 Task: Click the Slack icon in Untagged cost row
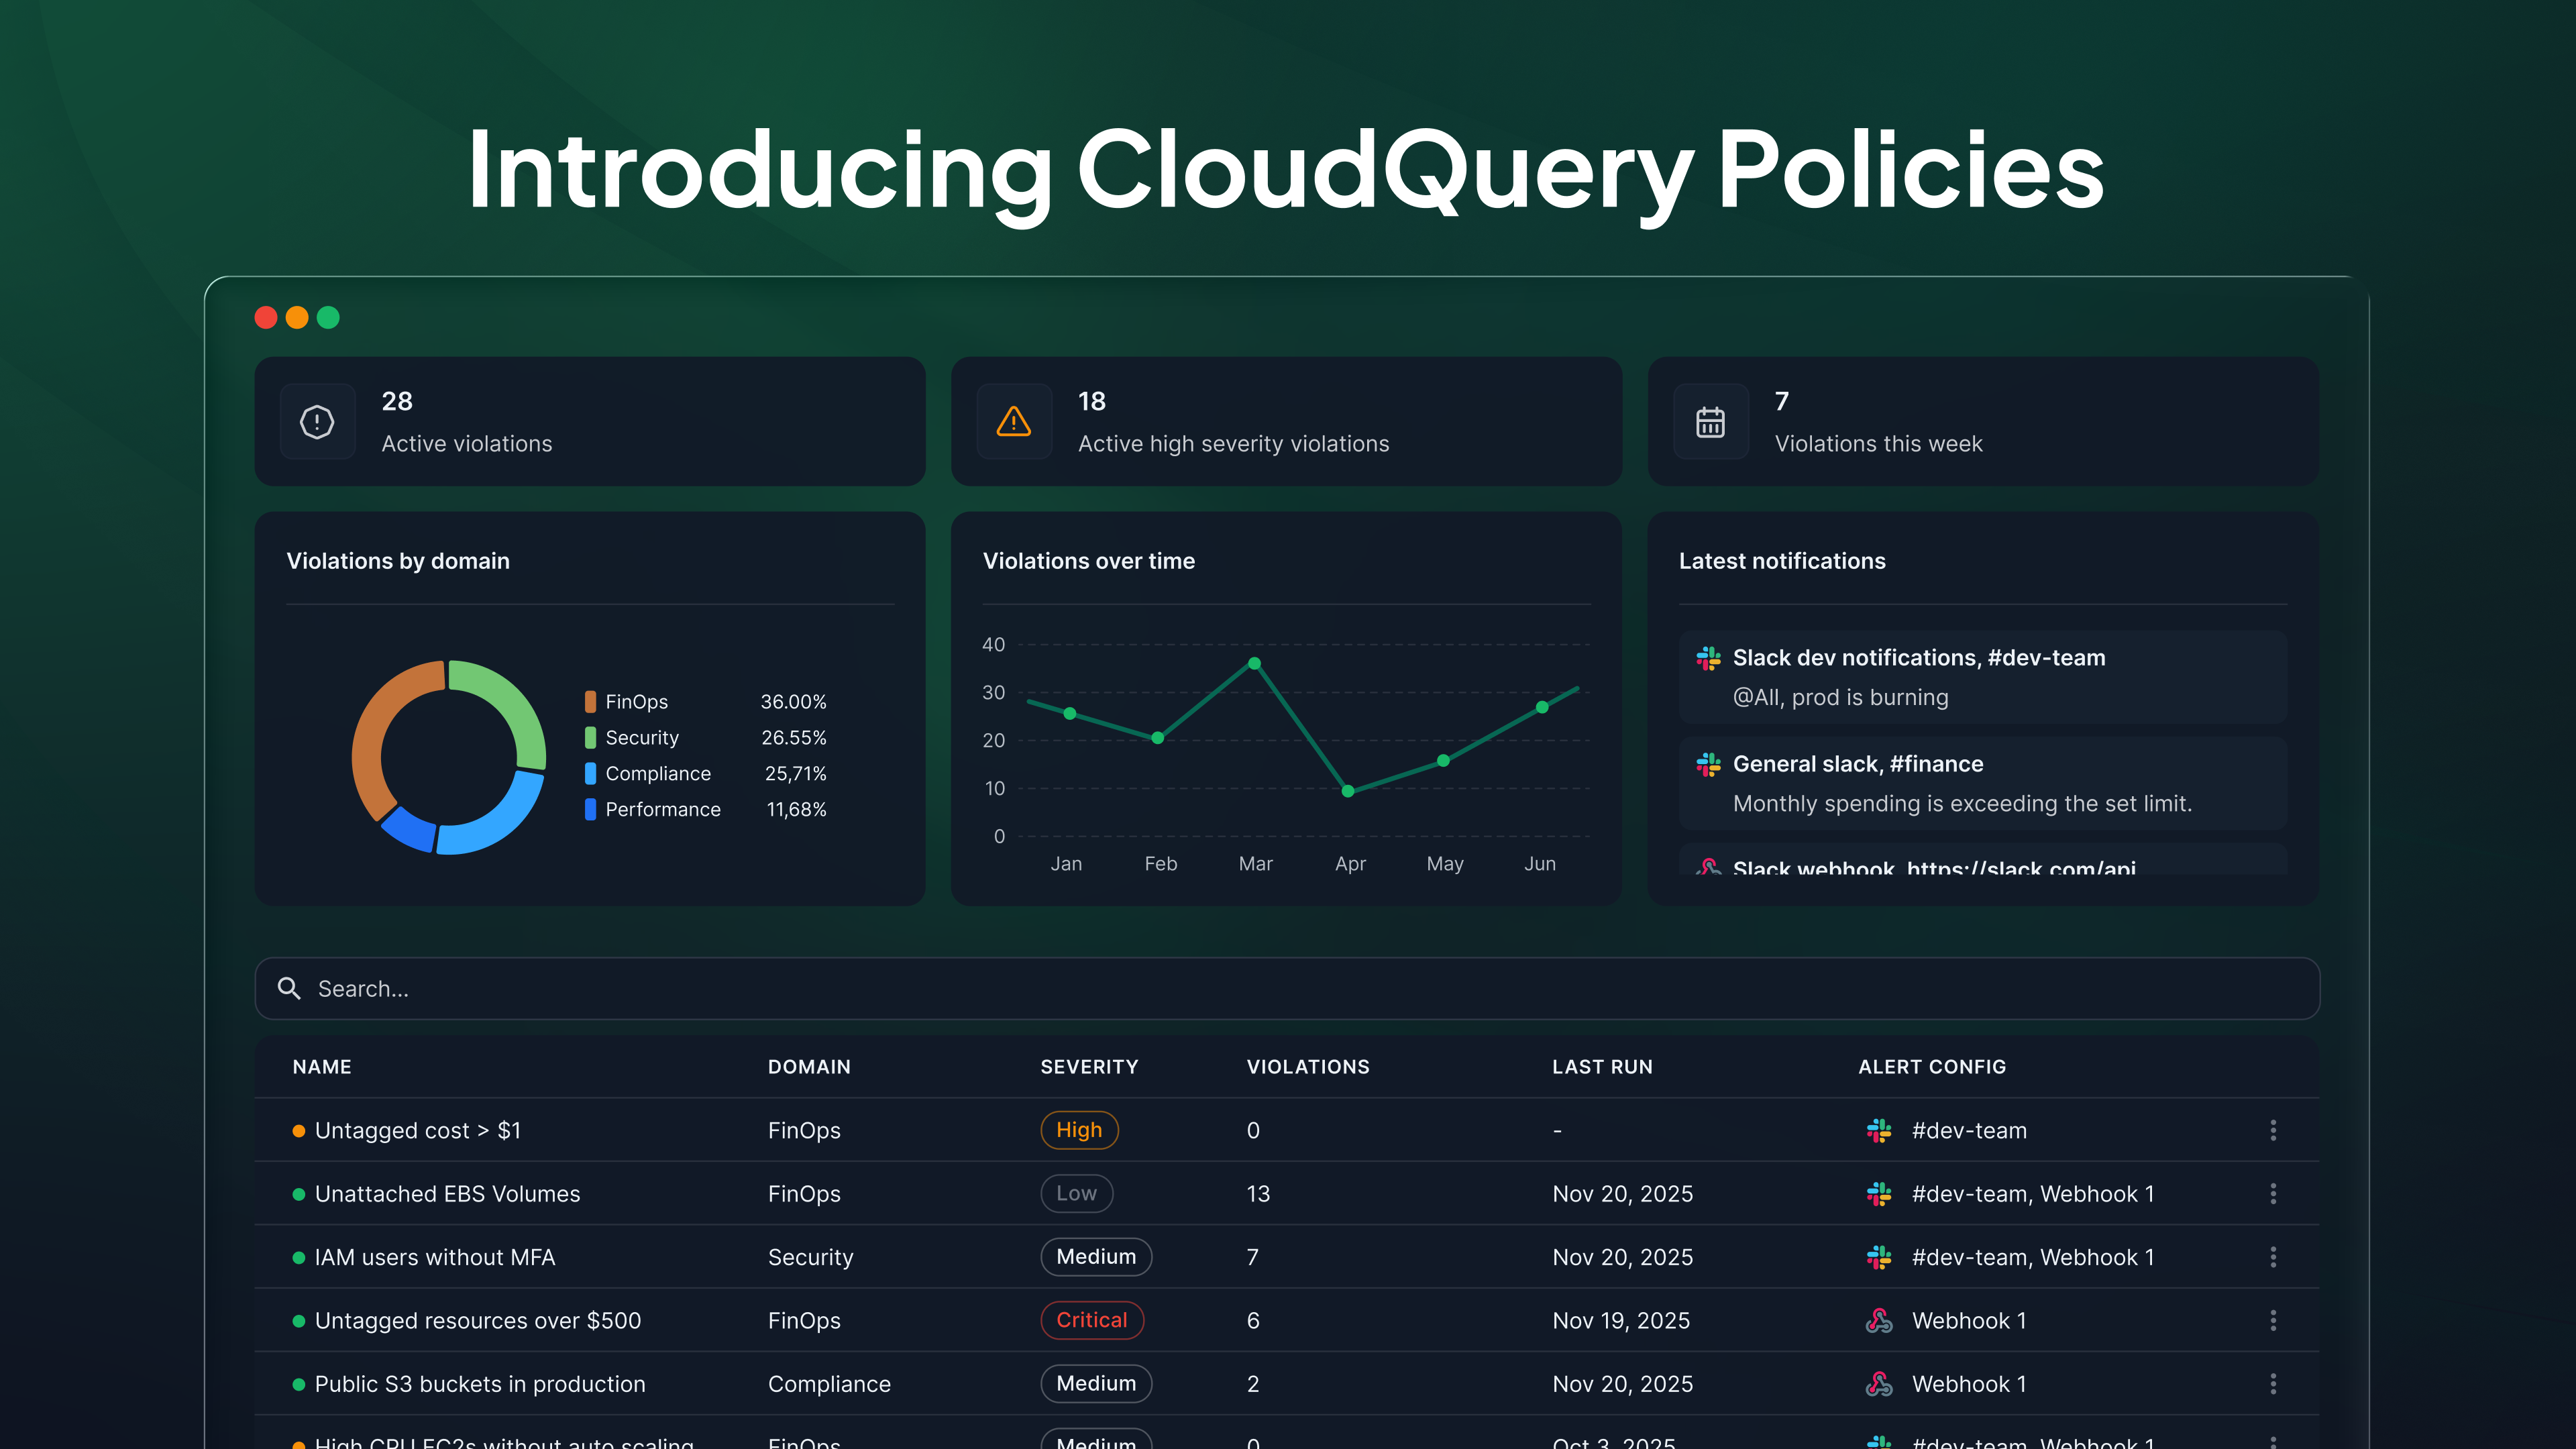pos(1879,1130)
